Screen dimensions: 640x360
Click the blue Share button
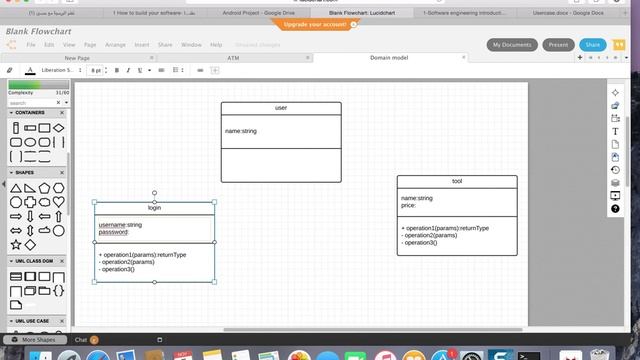593,44
